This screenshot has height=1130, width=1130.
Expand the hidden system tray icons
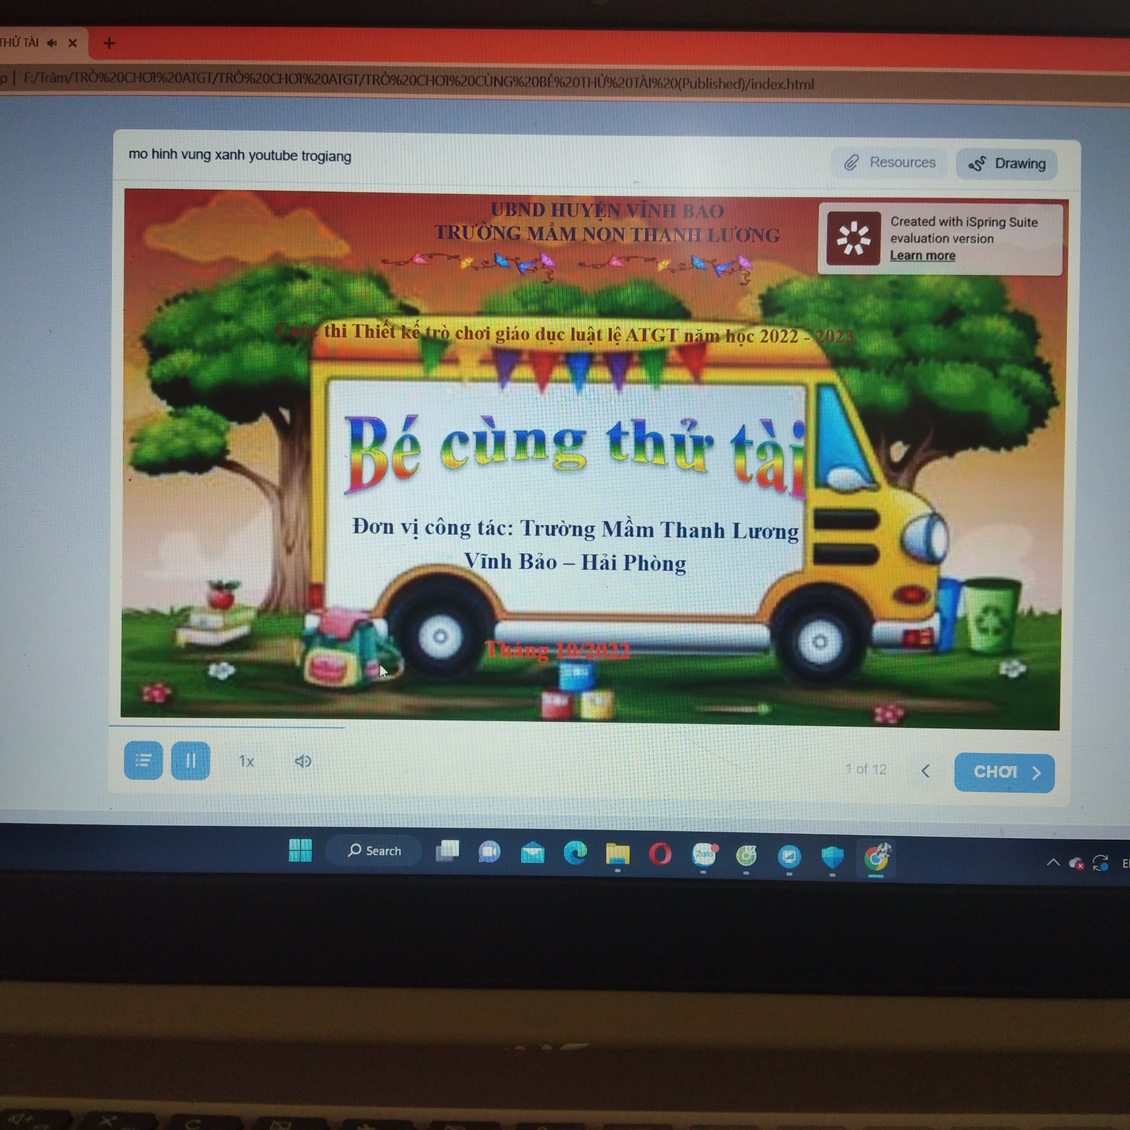point(1052,862)
